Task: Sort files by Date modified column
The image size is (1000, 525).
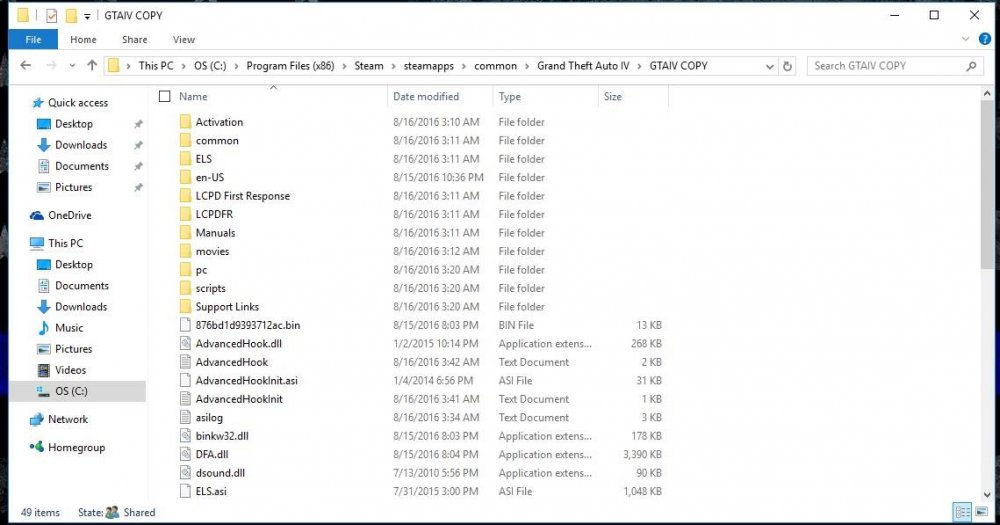Action: coord(426,97)
